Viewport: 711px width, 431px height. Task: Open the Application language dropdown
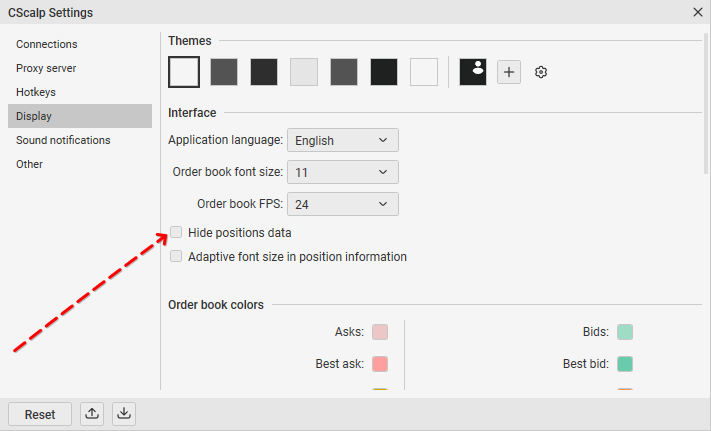[x=343, y=140]
